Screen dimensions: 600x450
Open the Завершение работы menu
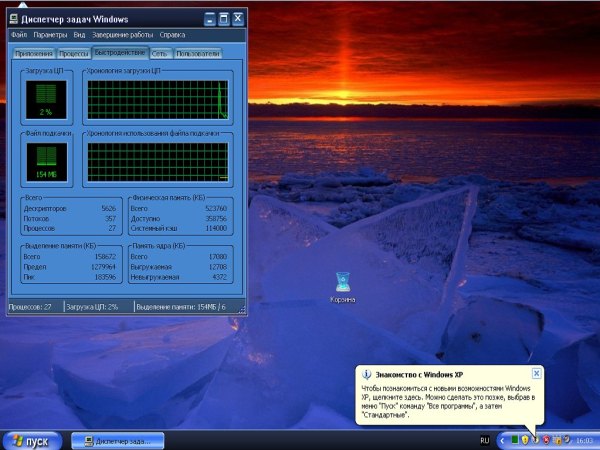pyautogui.click(x=123, y=35)
